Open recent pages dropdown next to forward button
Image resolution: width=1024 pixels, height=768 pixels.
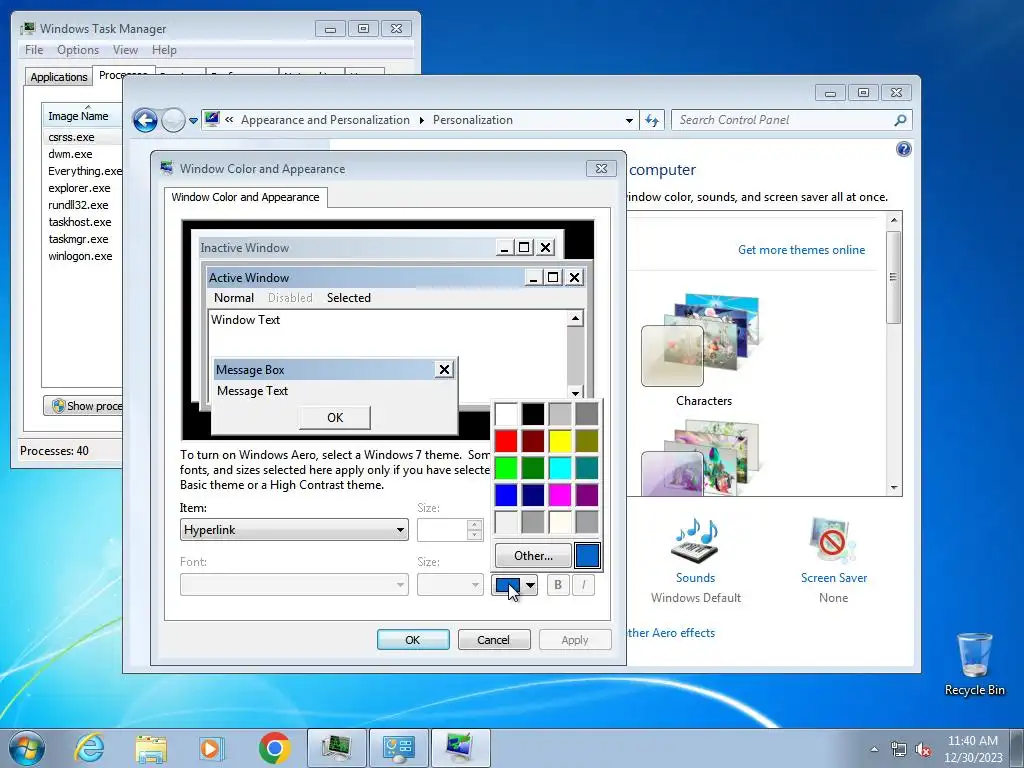[x=193, y=121]
